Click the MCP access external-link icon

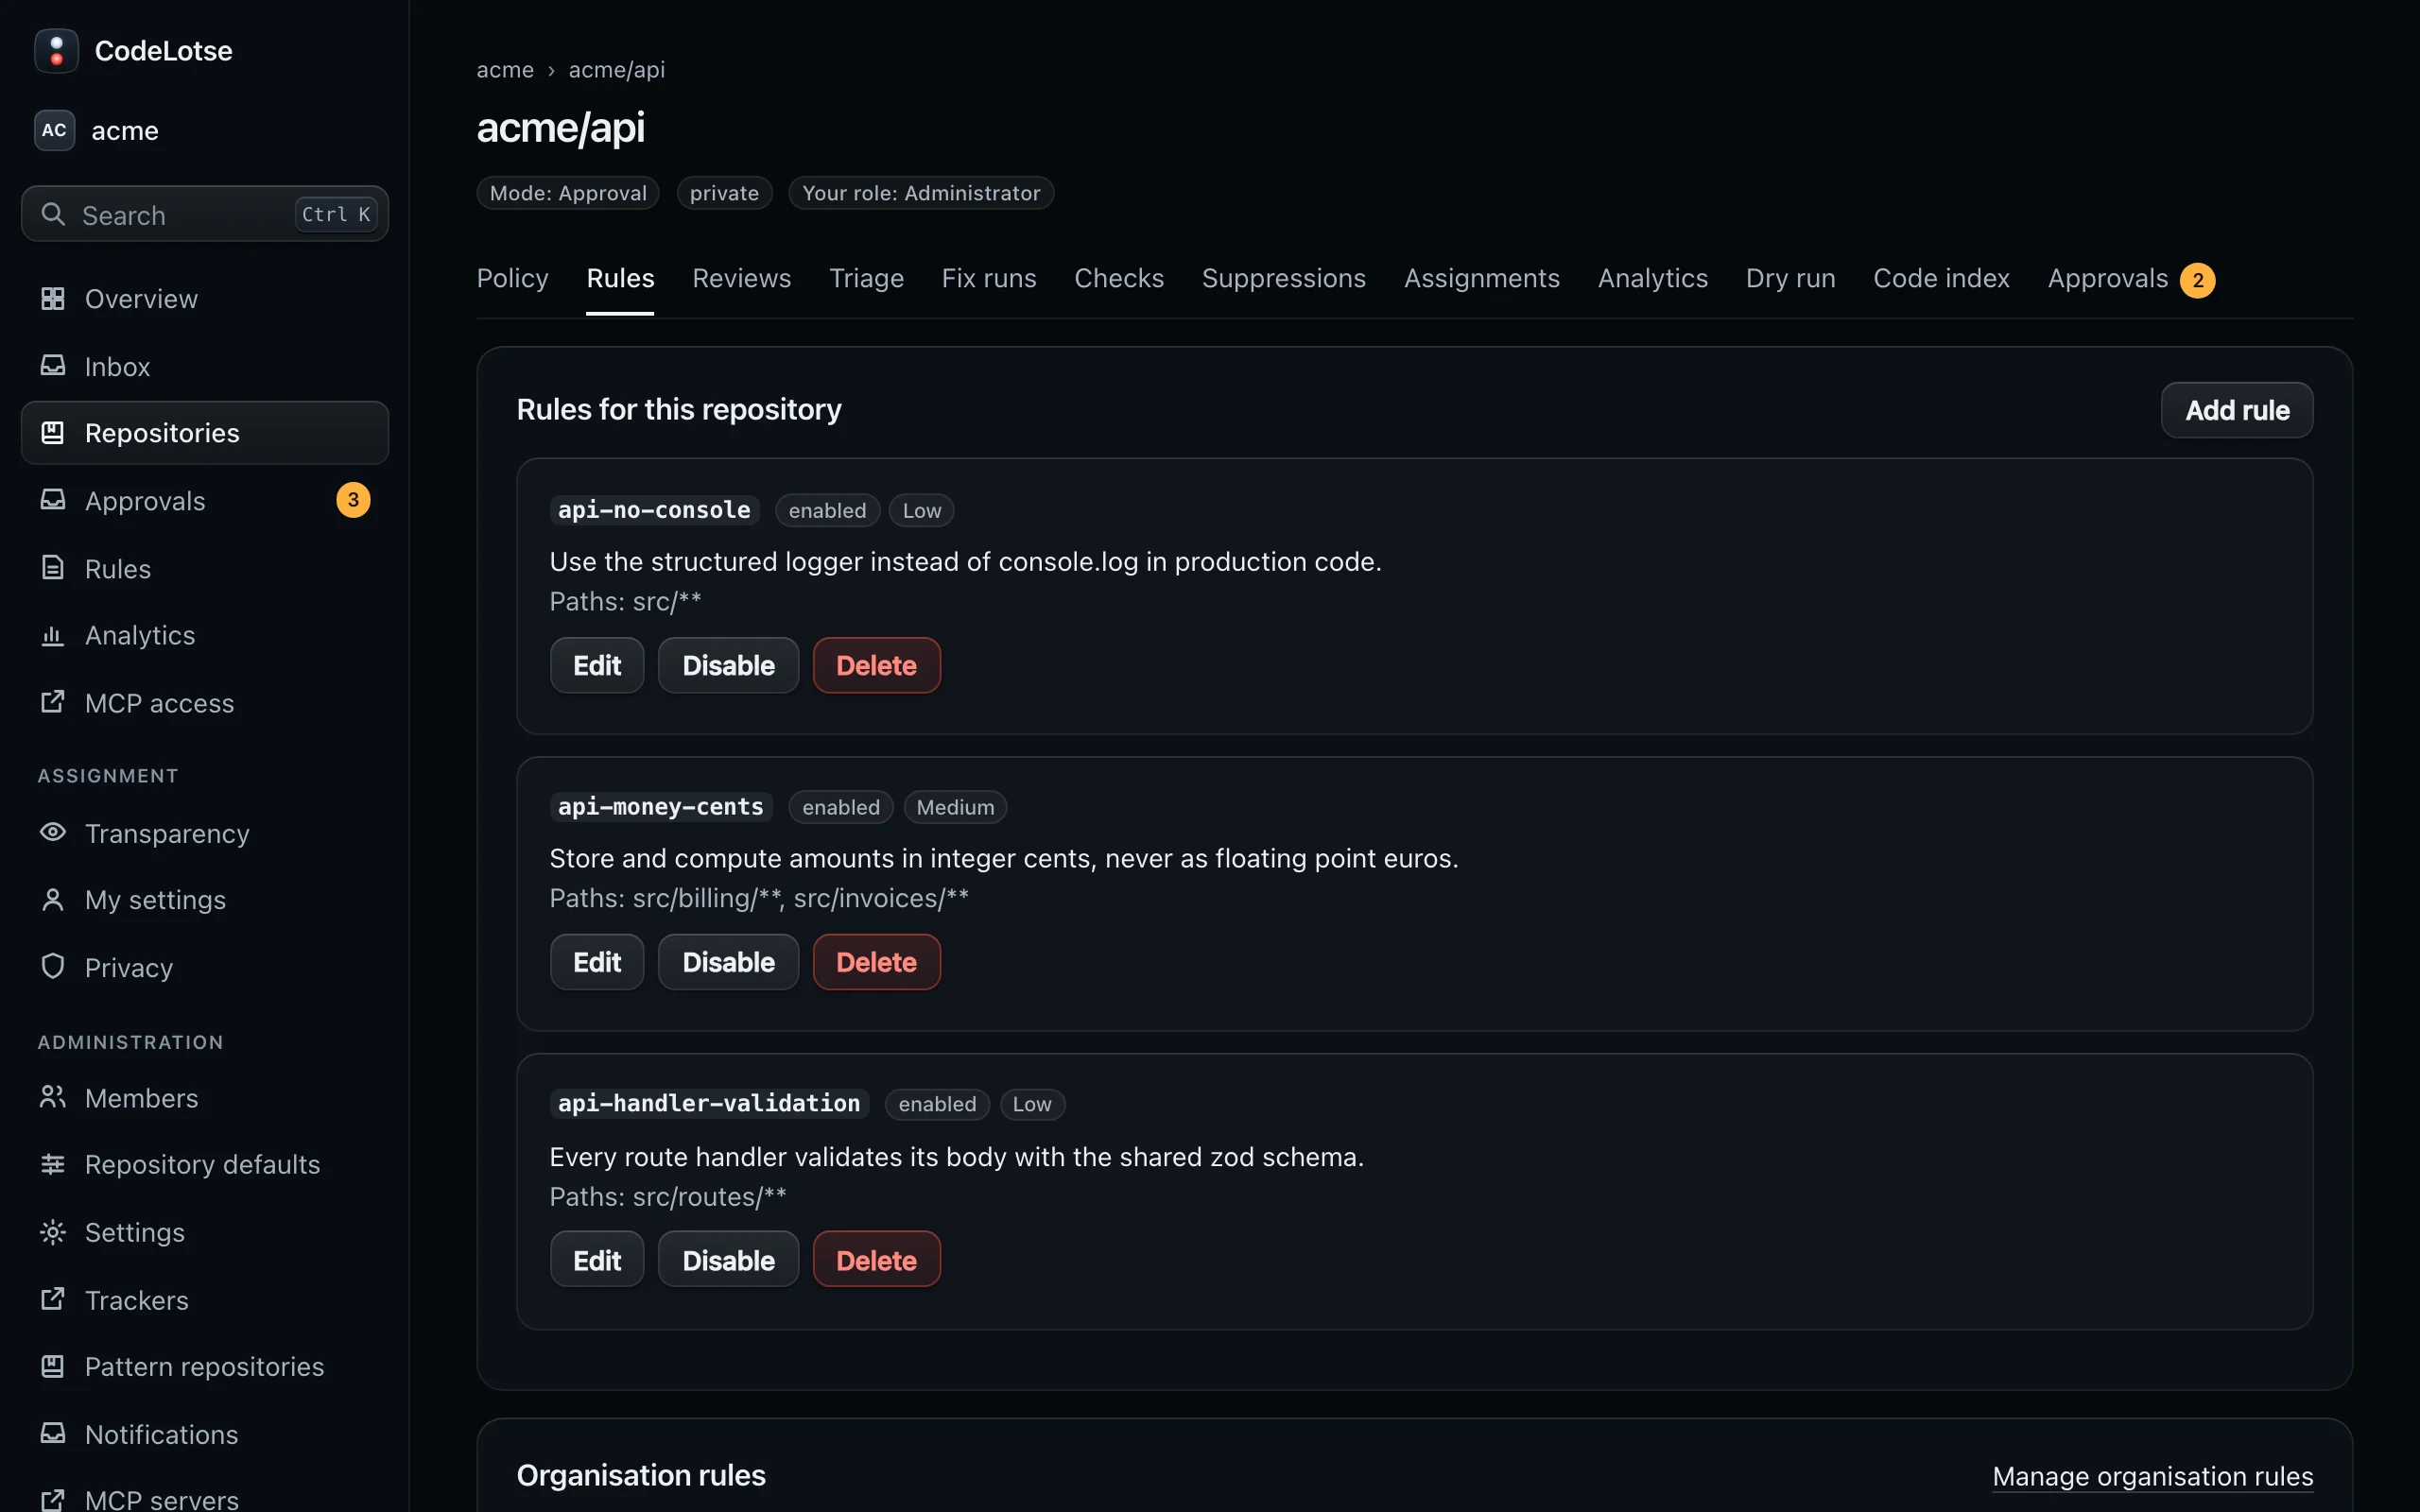[53, 702]
